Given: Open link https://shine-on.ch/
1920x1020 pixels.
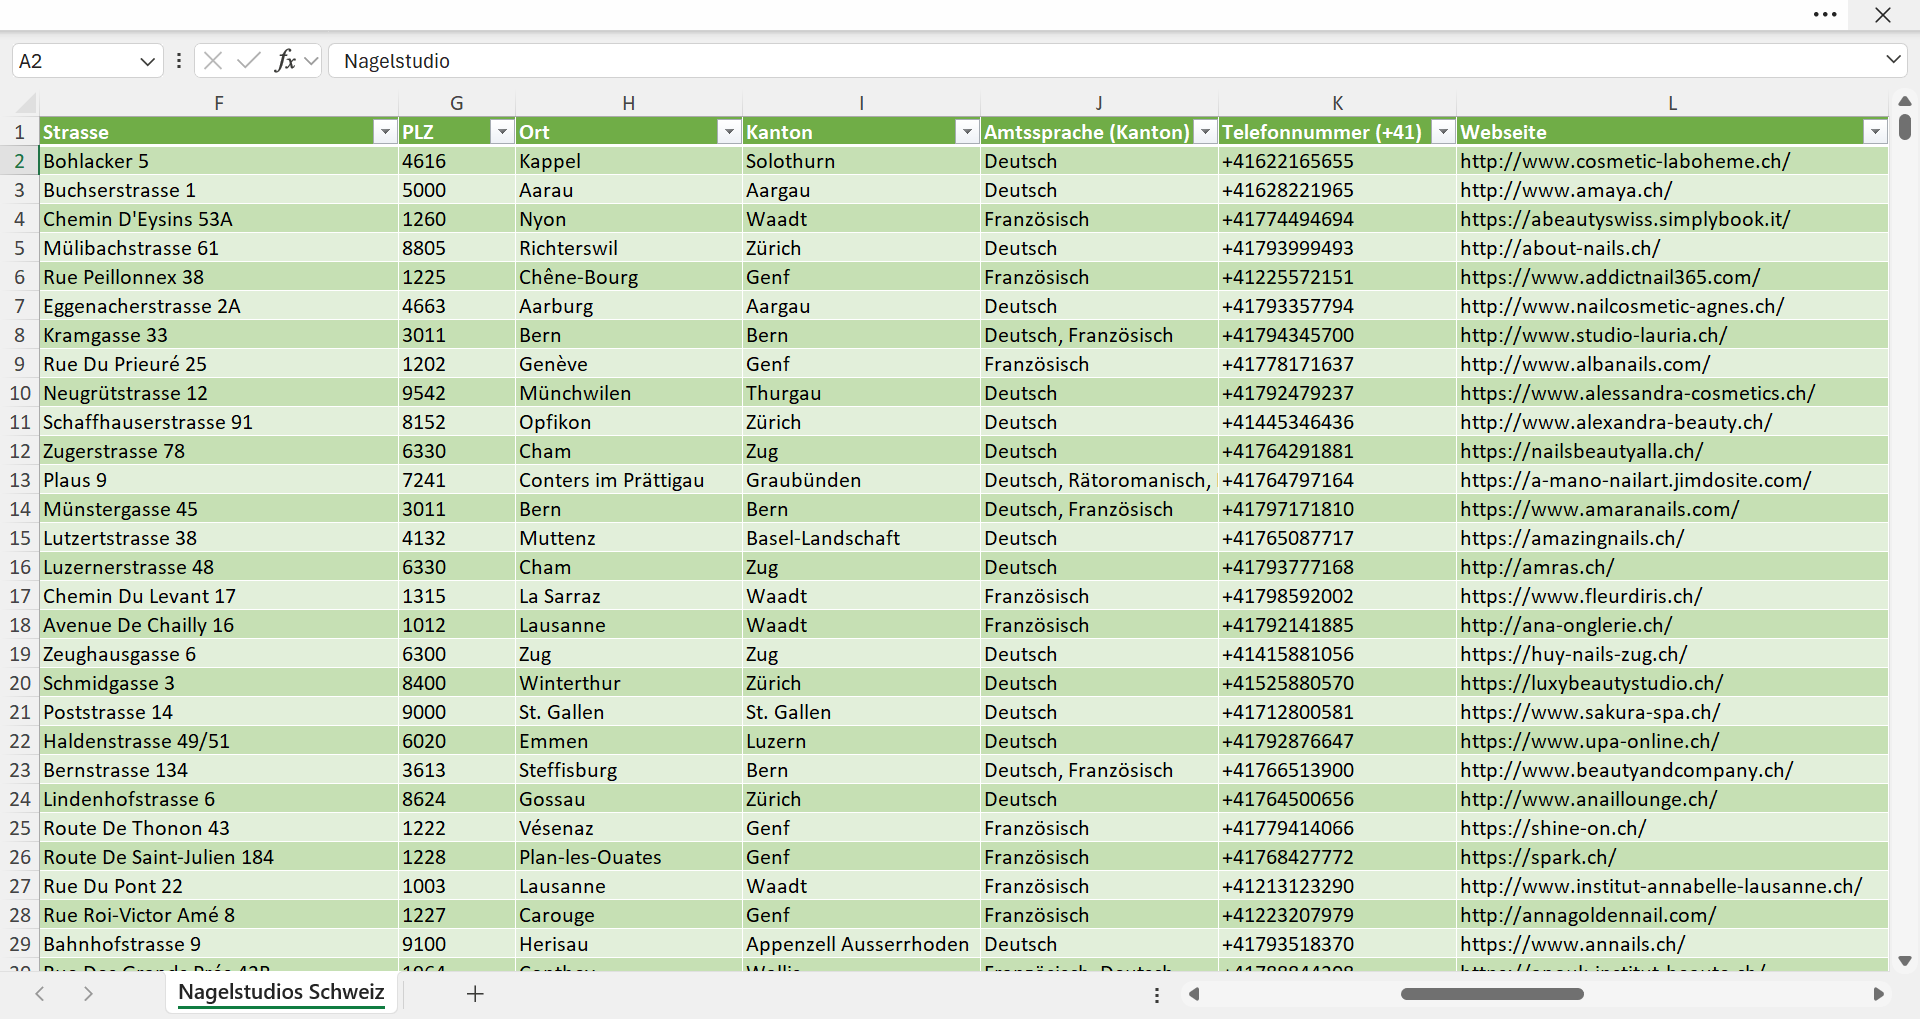Looking at the screenshot, I should click(1553, 828).
